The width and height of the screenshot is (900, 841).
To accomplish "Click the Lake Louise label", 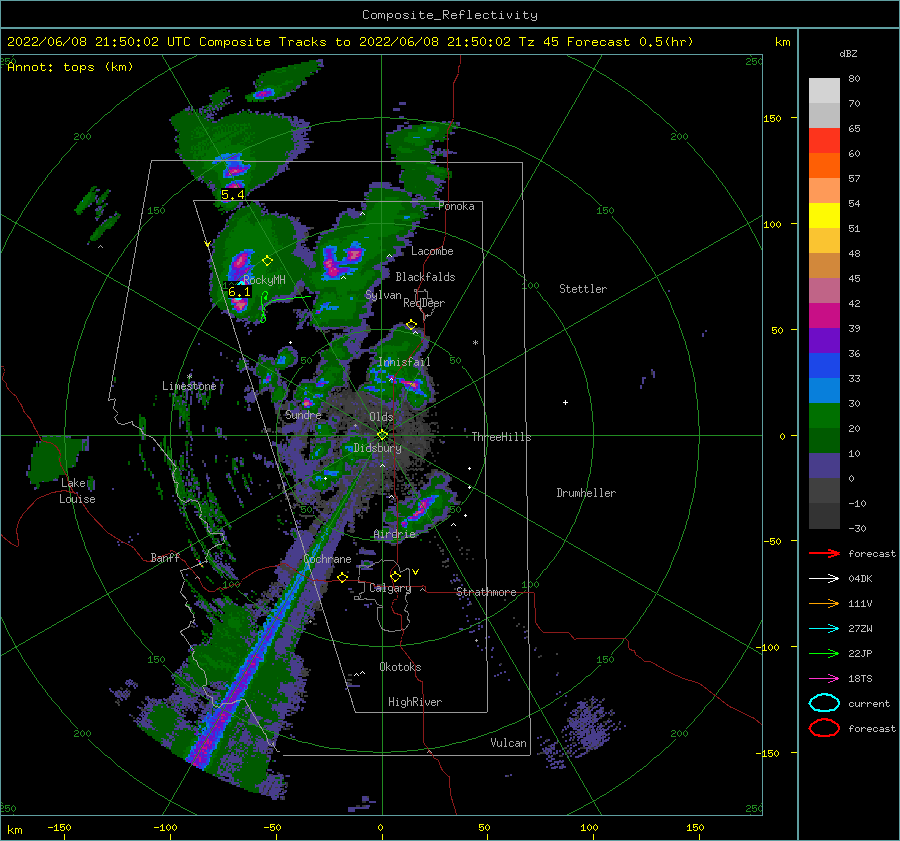I will pyautogui.click(x=77, y=491).
